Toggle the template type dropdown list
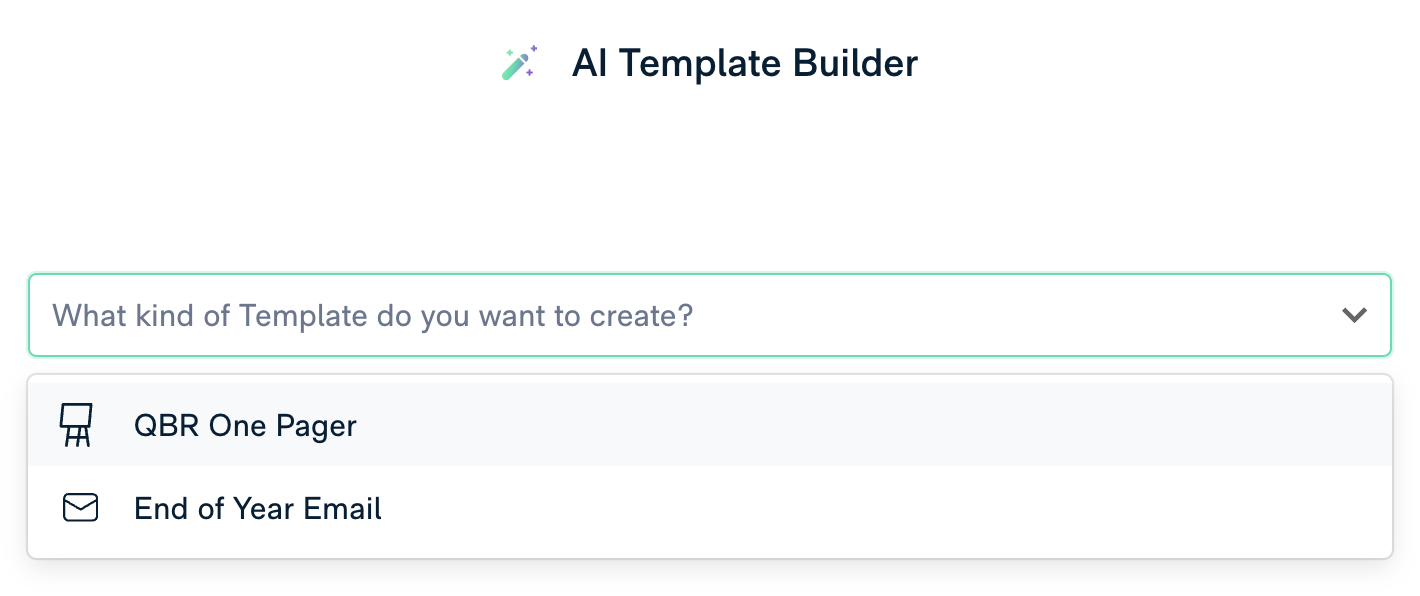 [1354, 315]
